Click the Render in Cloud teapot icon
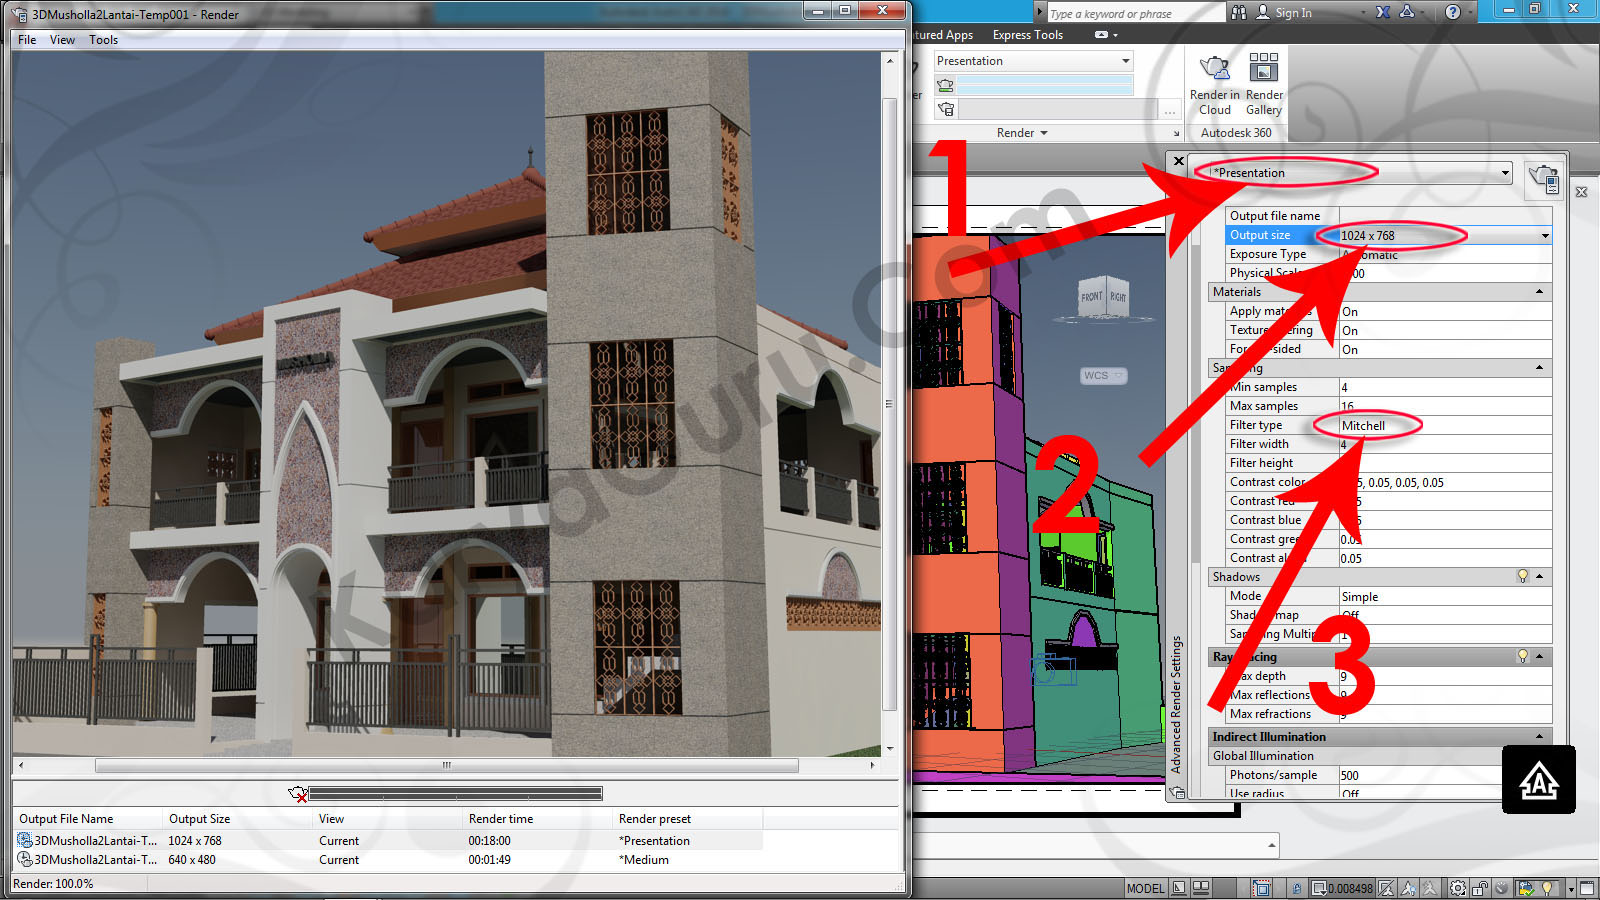This screenshot has height=900, width=1600. (x=1214, y=69)
